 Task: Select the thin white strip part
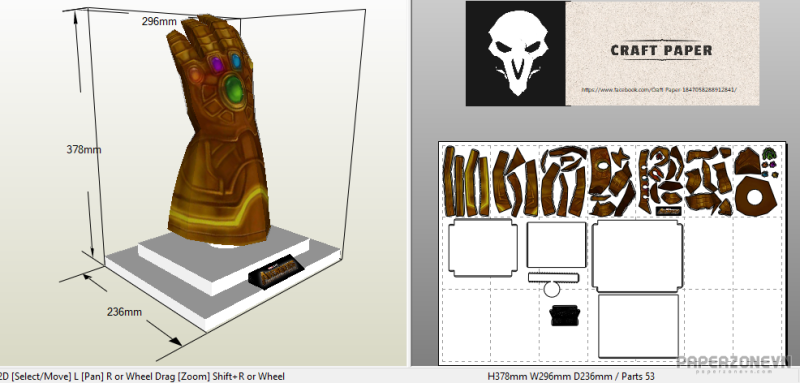[553, 277]
